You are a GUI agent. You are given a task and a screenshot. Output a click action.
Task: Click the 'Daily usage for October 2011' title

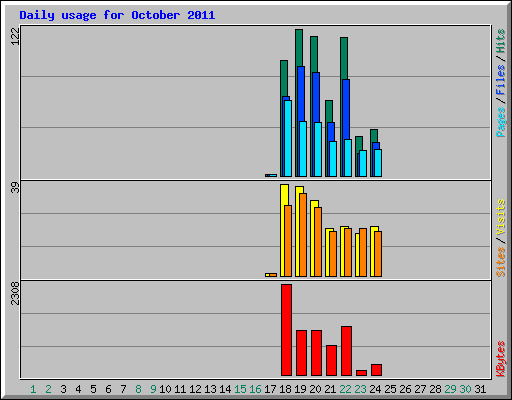pos(117,15)
